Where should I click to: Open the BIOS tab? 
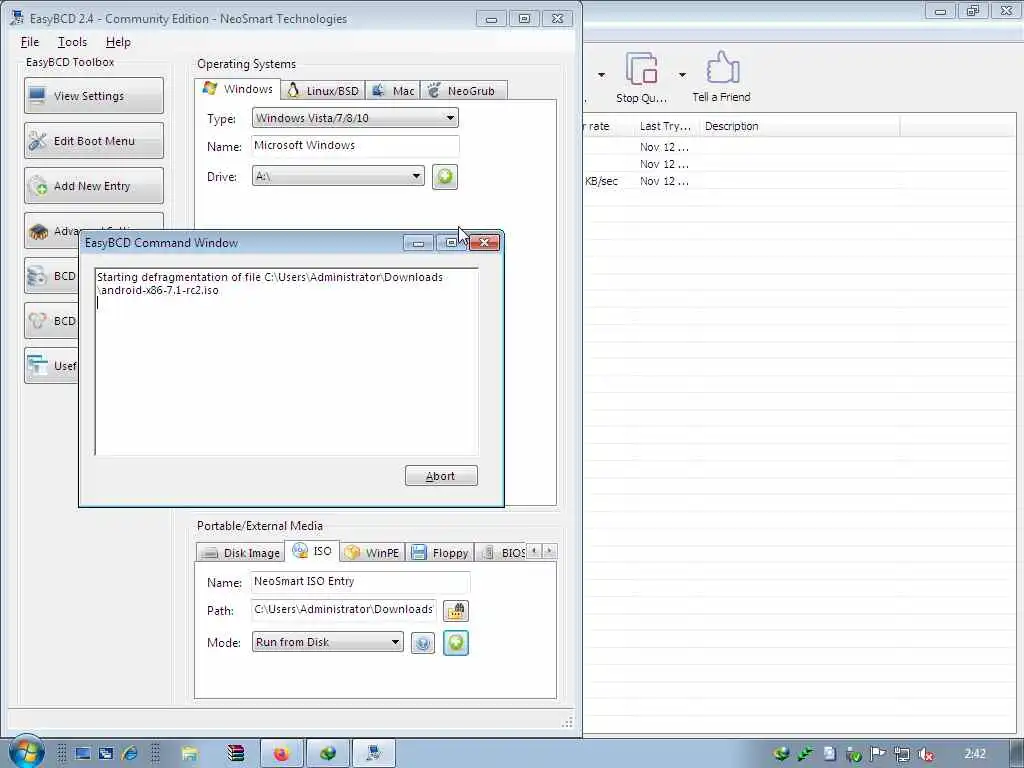pyautogui.click(x=502, y=552)
